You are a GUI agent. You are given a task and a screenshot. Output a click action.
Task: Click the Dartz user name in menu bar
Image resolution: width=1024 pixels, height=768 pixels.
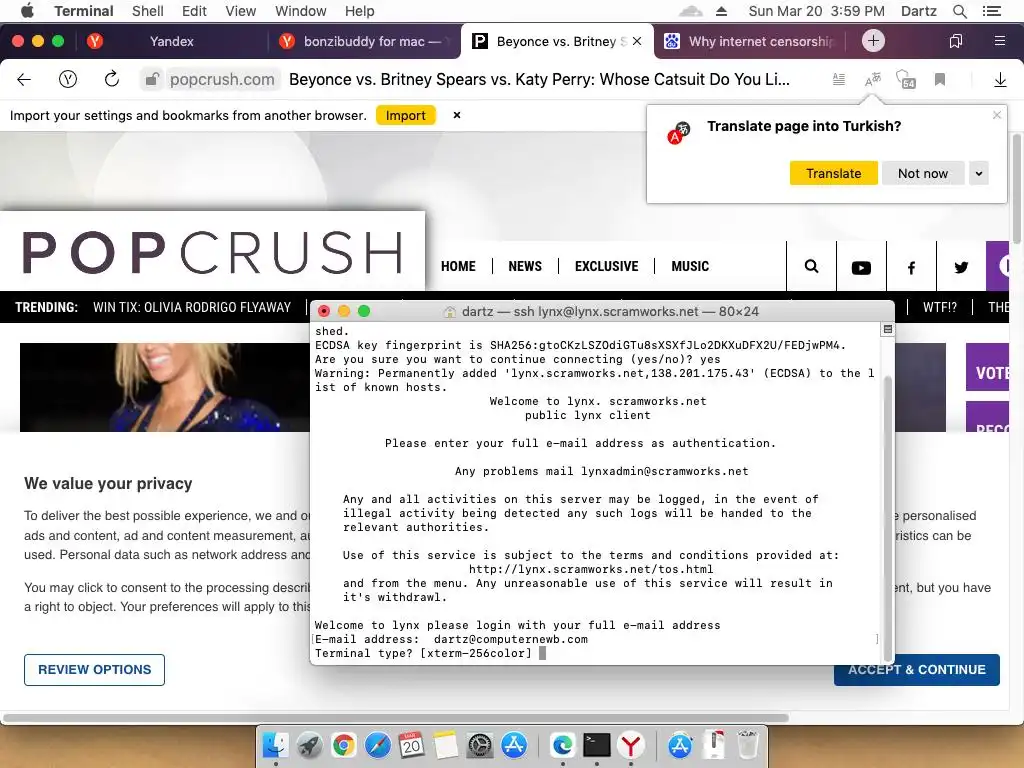point(918,11)
